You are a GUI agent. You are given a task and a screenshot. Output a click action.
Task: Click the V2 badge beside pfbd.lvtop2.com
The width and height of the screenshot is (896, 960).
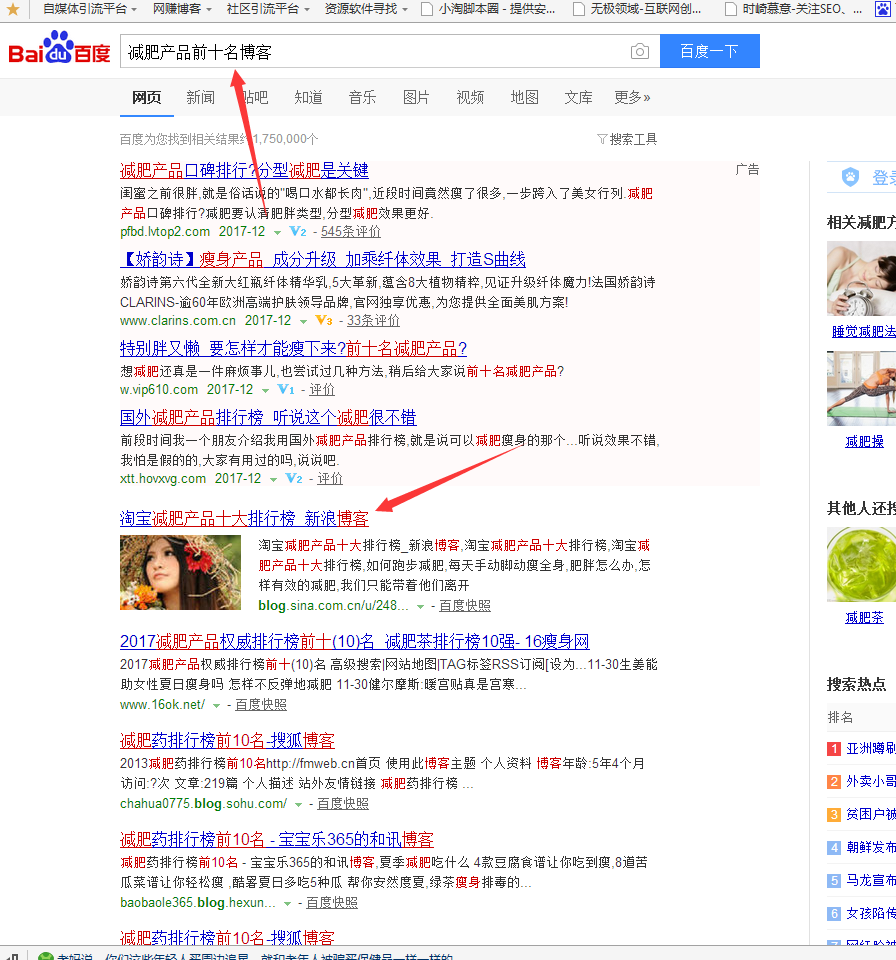[x=298, y=231]
